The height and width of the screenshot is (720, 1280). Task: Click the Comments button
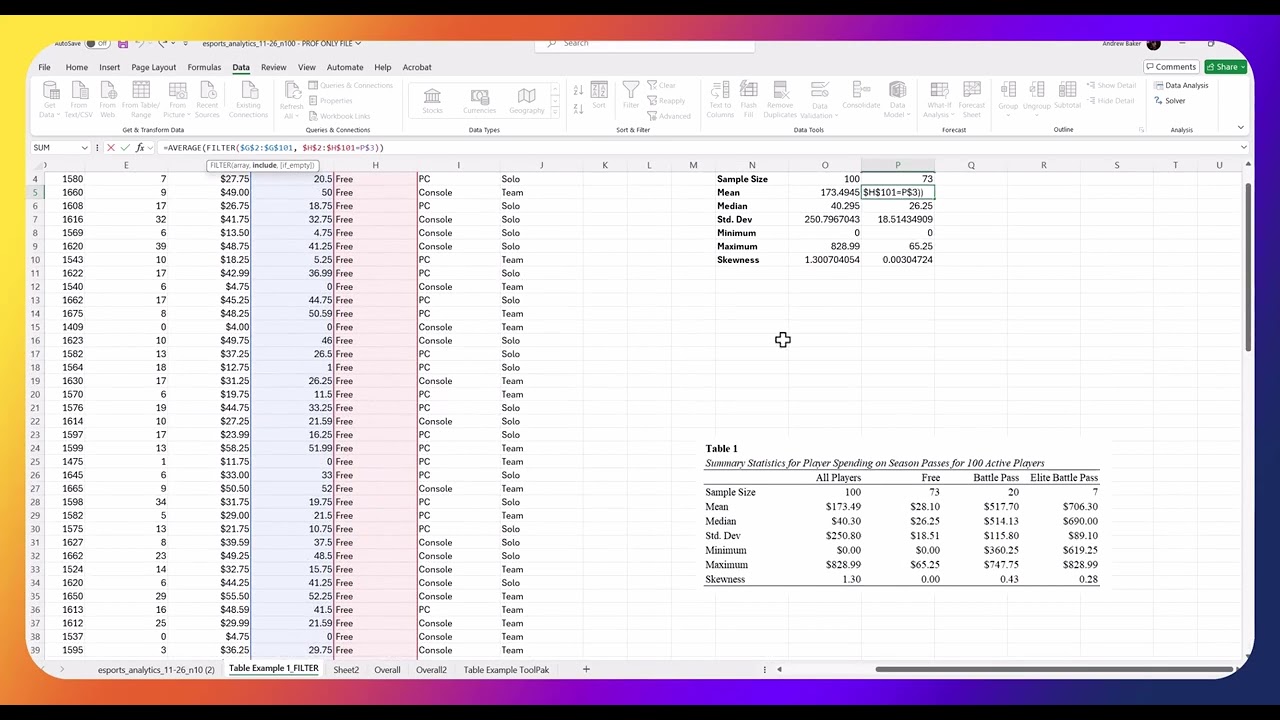click(1171, 67)
